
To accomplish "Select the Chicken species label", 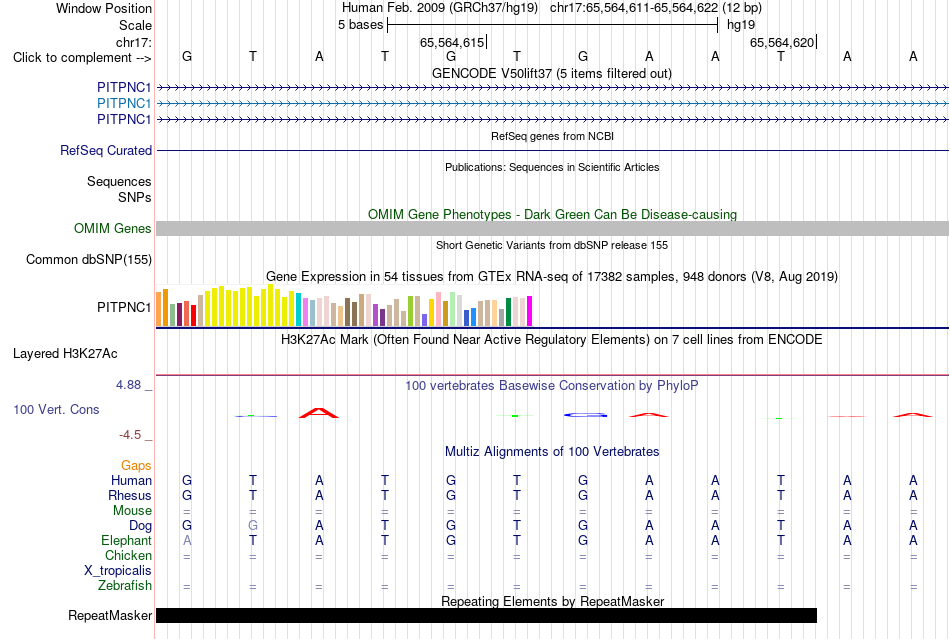I will point(128,555).
